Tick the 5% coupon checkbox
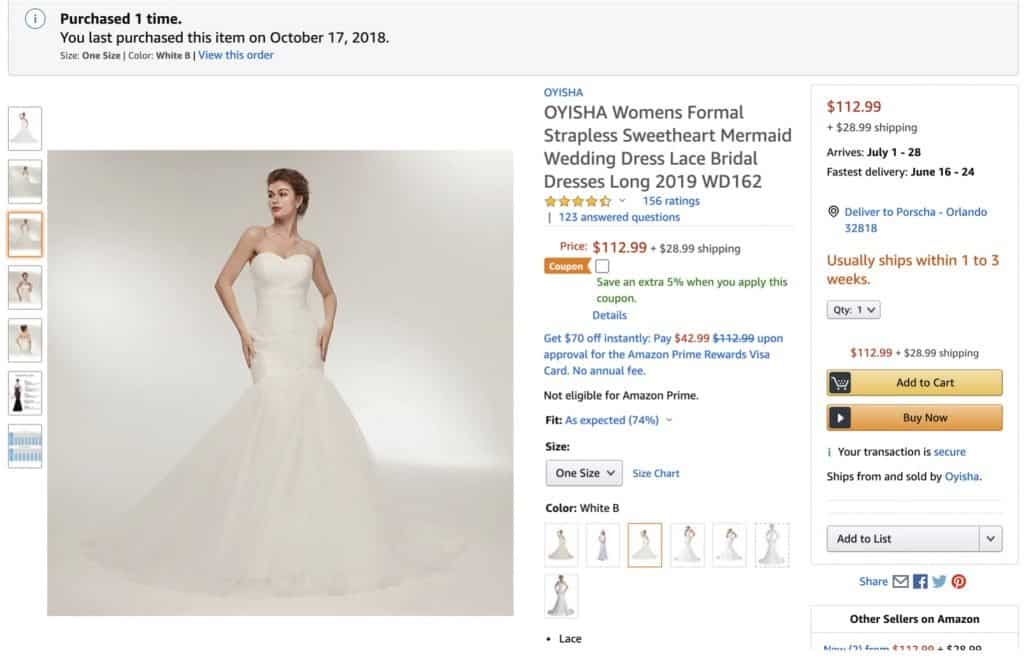The height and width of the screenshot is (663, 1024). [602, 266]
